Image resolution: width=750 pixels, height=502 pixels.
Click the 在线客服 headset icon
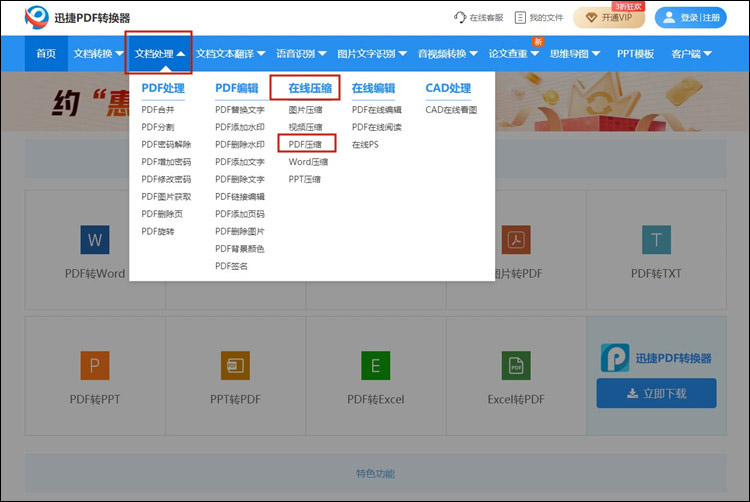(460, 18)
